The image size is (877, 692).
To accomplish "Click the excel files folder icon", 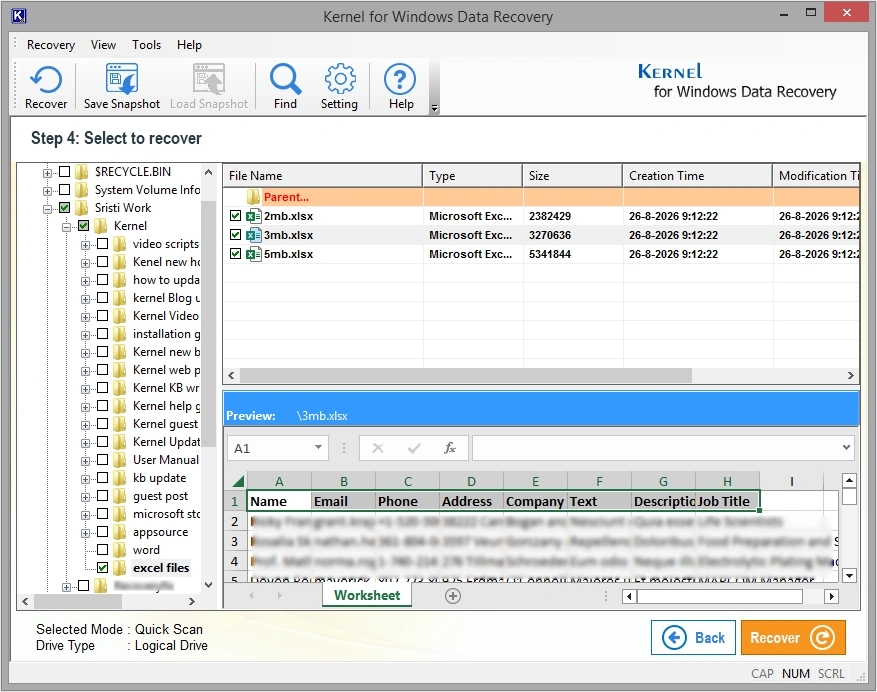I will [x=119, y=568].
